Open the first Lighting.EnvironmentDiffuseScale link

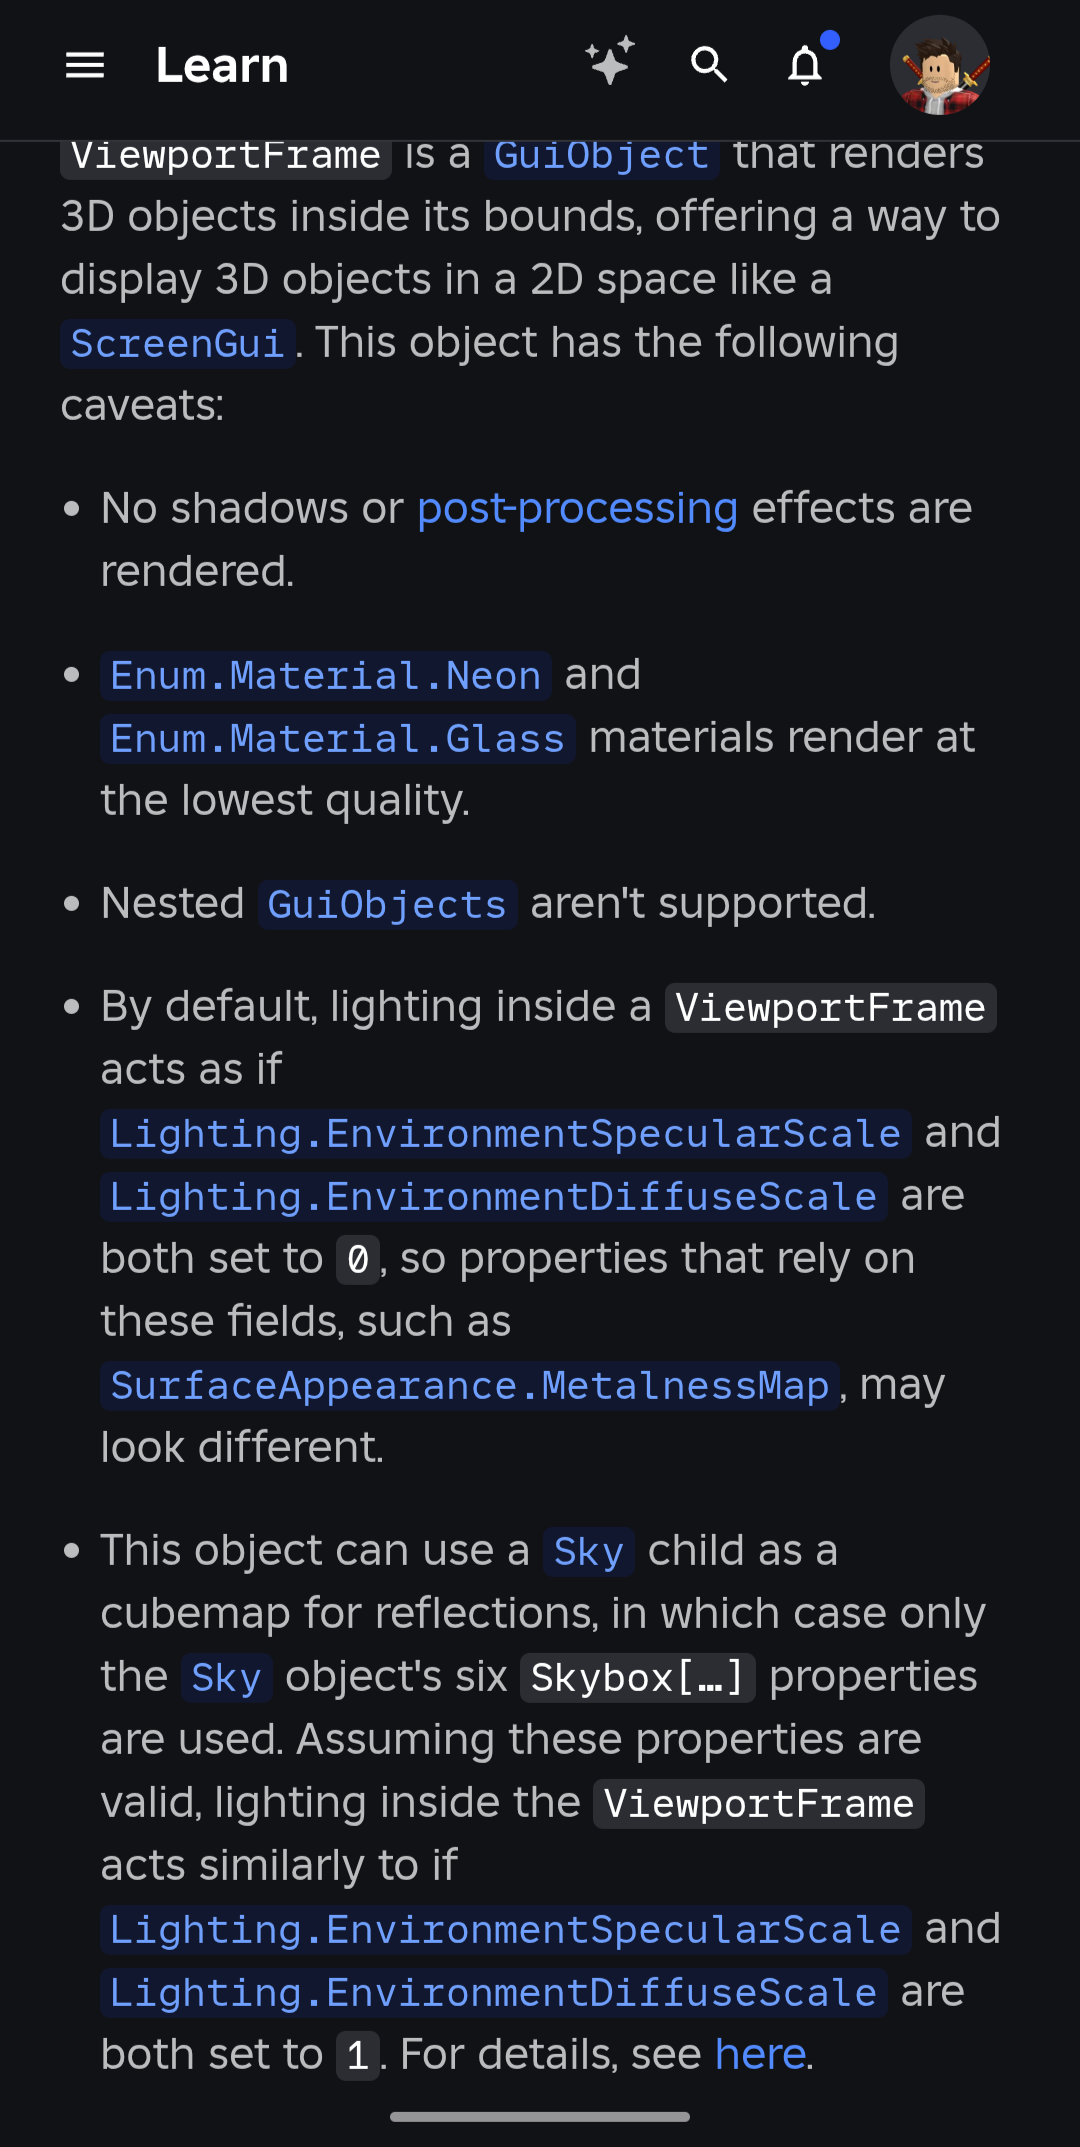coord(493,1197)
